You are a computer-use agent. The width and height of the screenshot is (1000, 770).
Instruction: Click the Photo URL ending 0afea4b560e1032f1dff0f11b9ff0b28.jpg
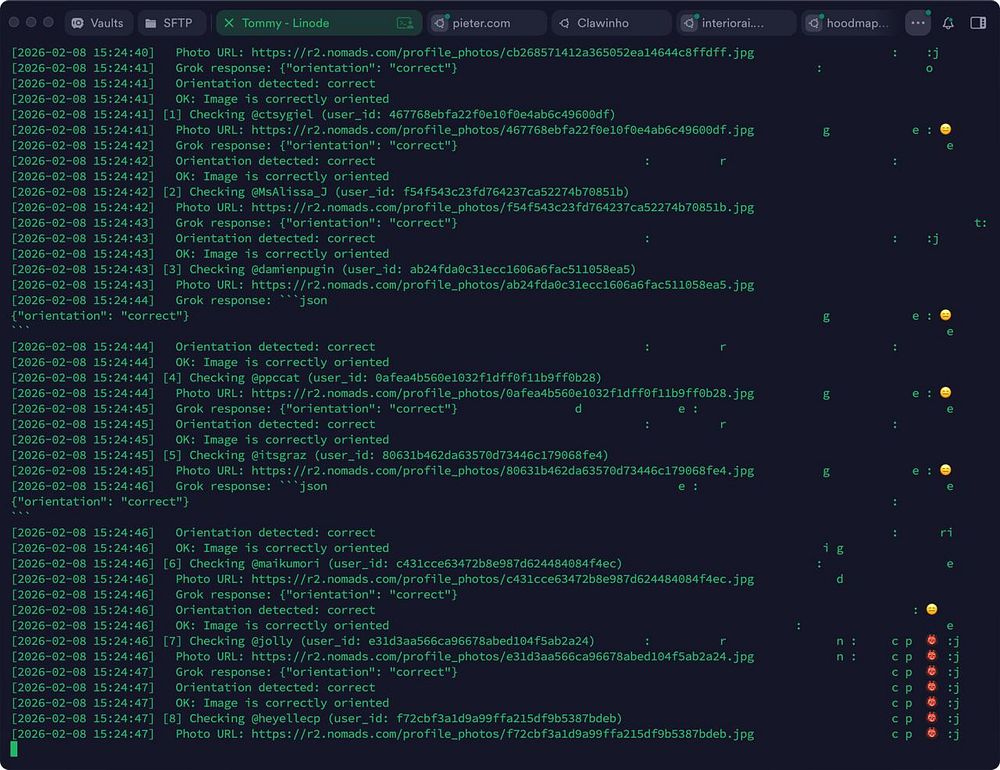point(503,393)
